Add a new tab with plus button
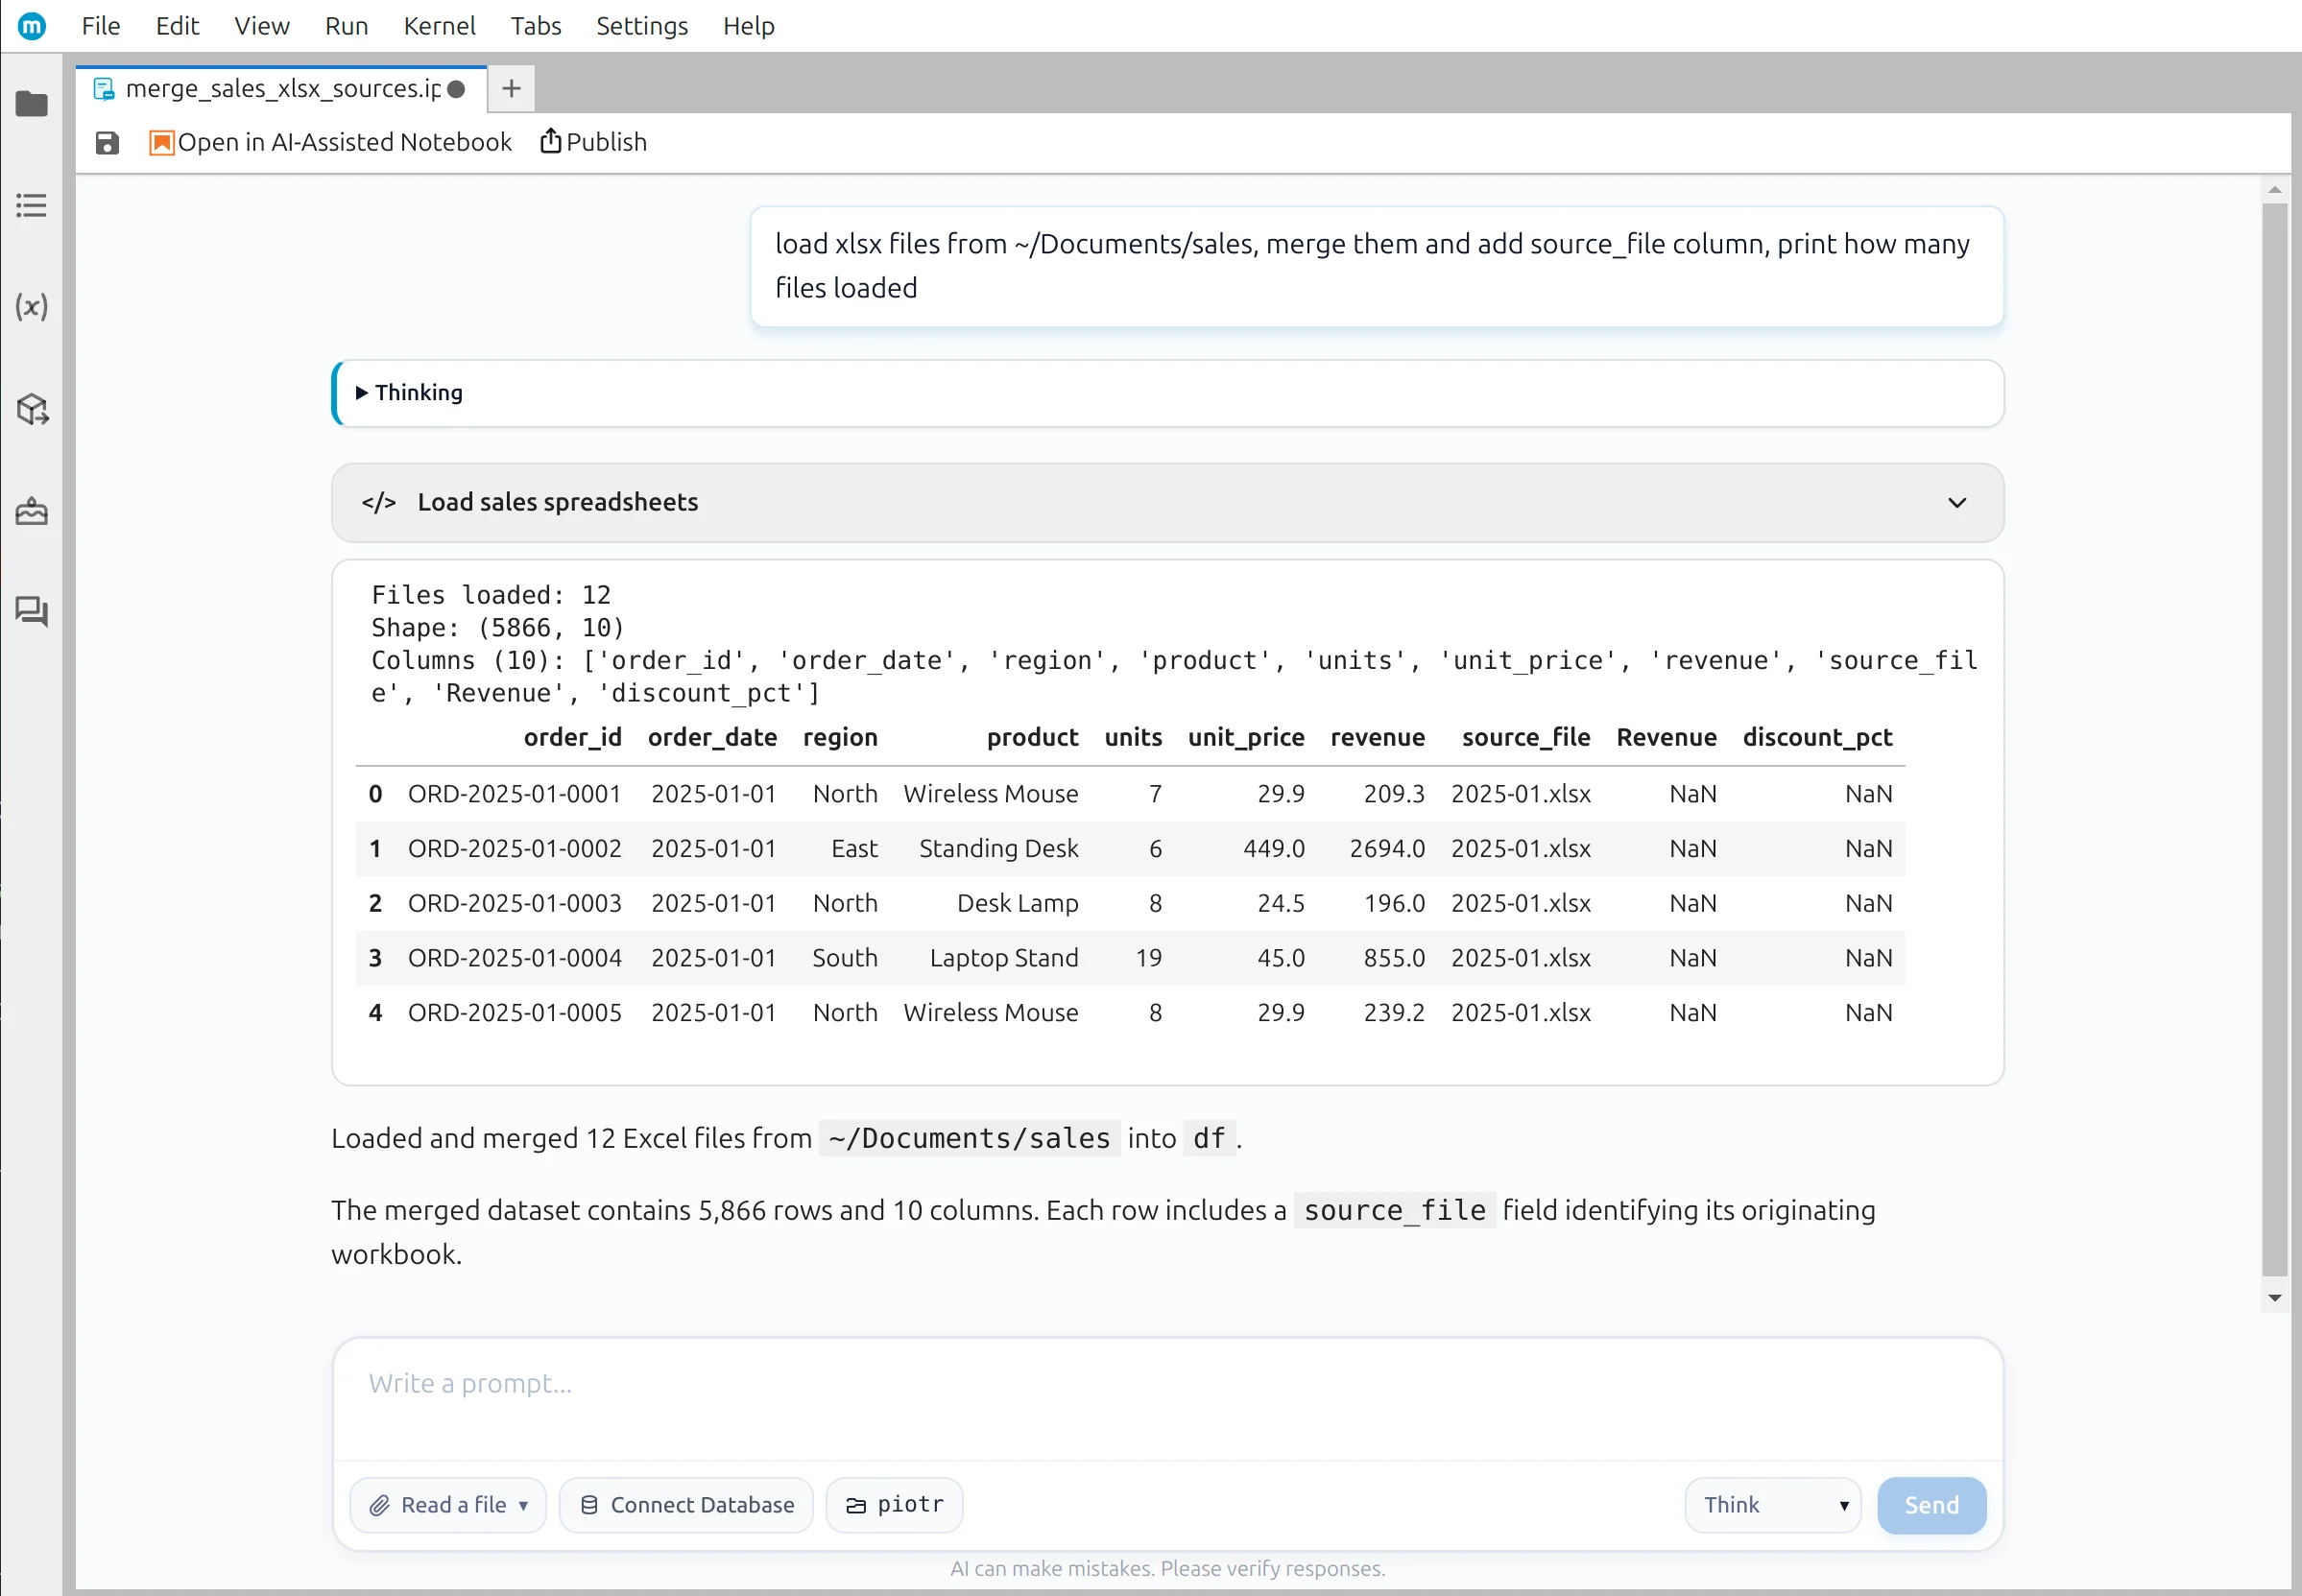The image size is (2302, 1596). pos(511,89)
